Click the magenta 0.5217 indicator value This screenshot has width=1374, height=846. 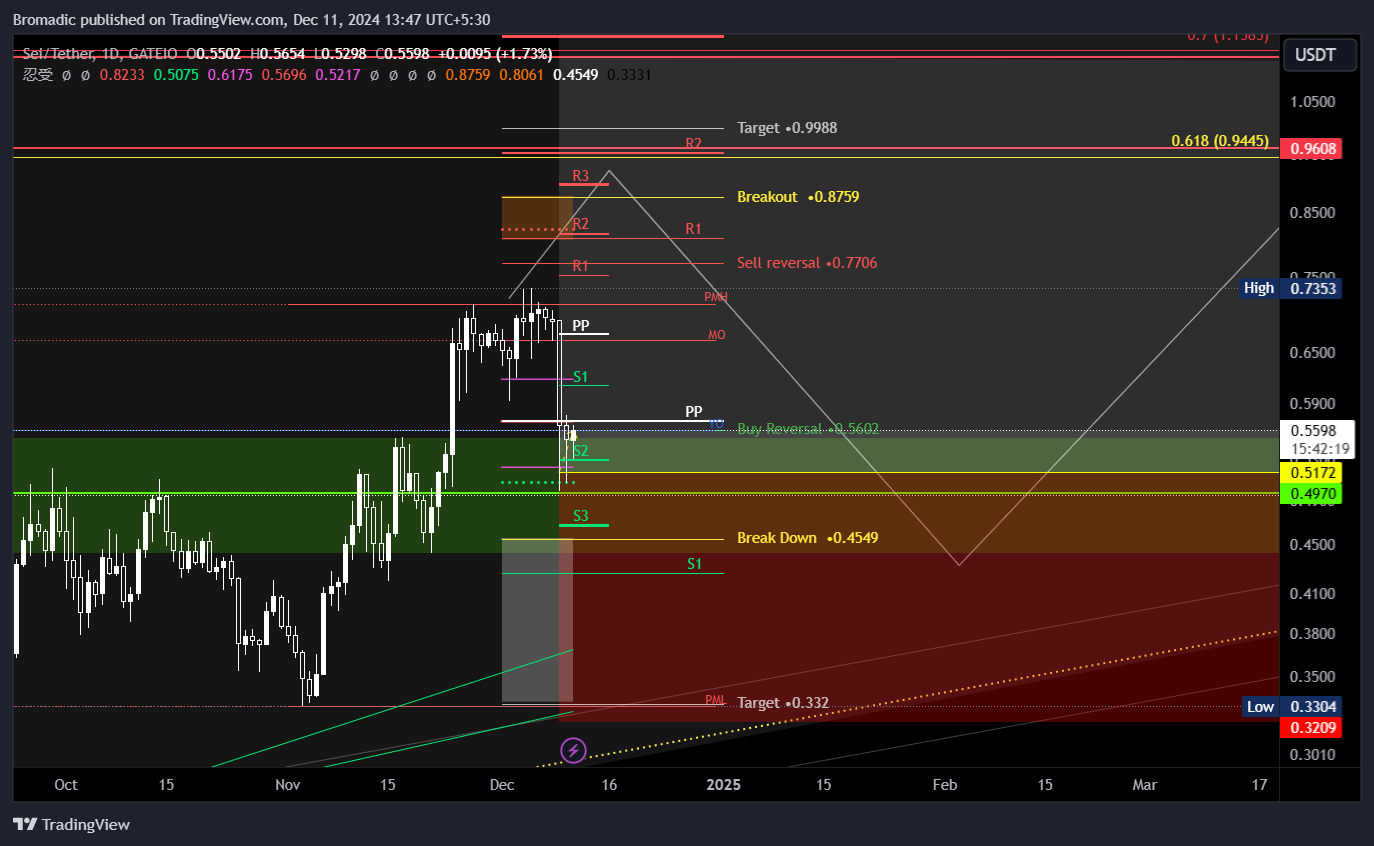point(337,74)
